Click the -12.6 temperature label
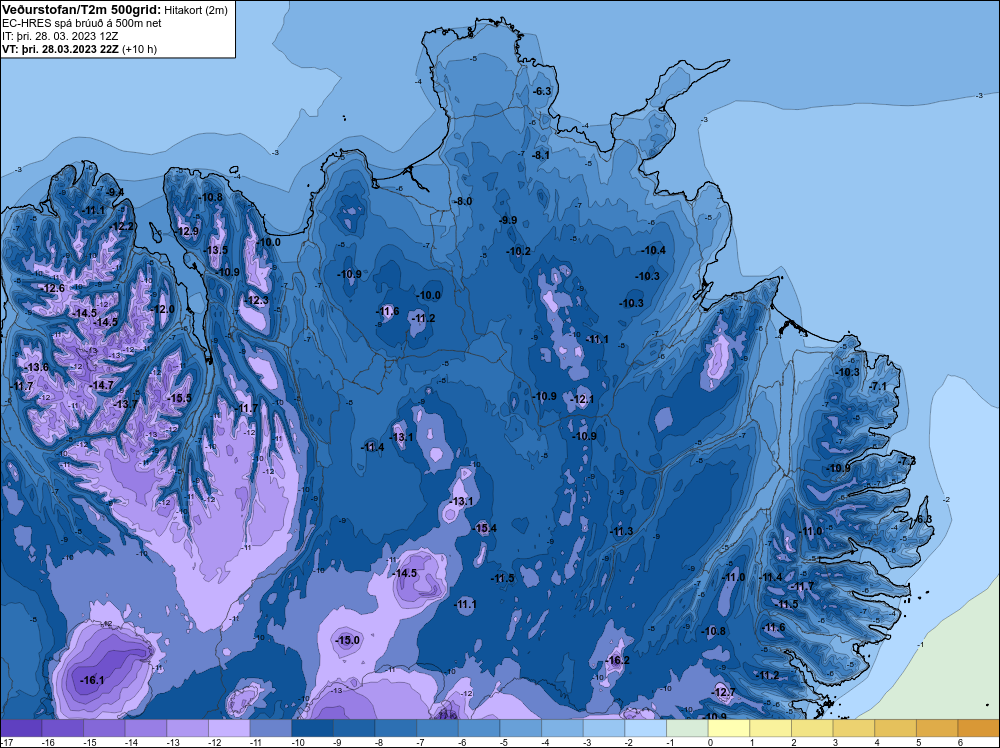 coord(53,288)
